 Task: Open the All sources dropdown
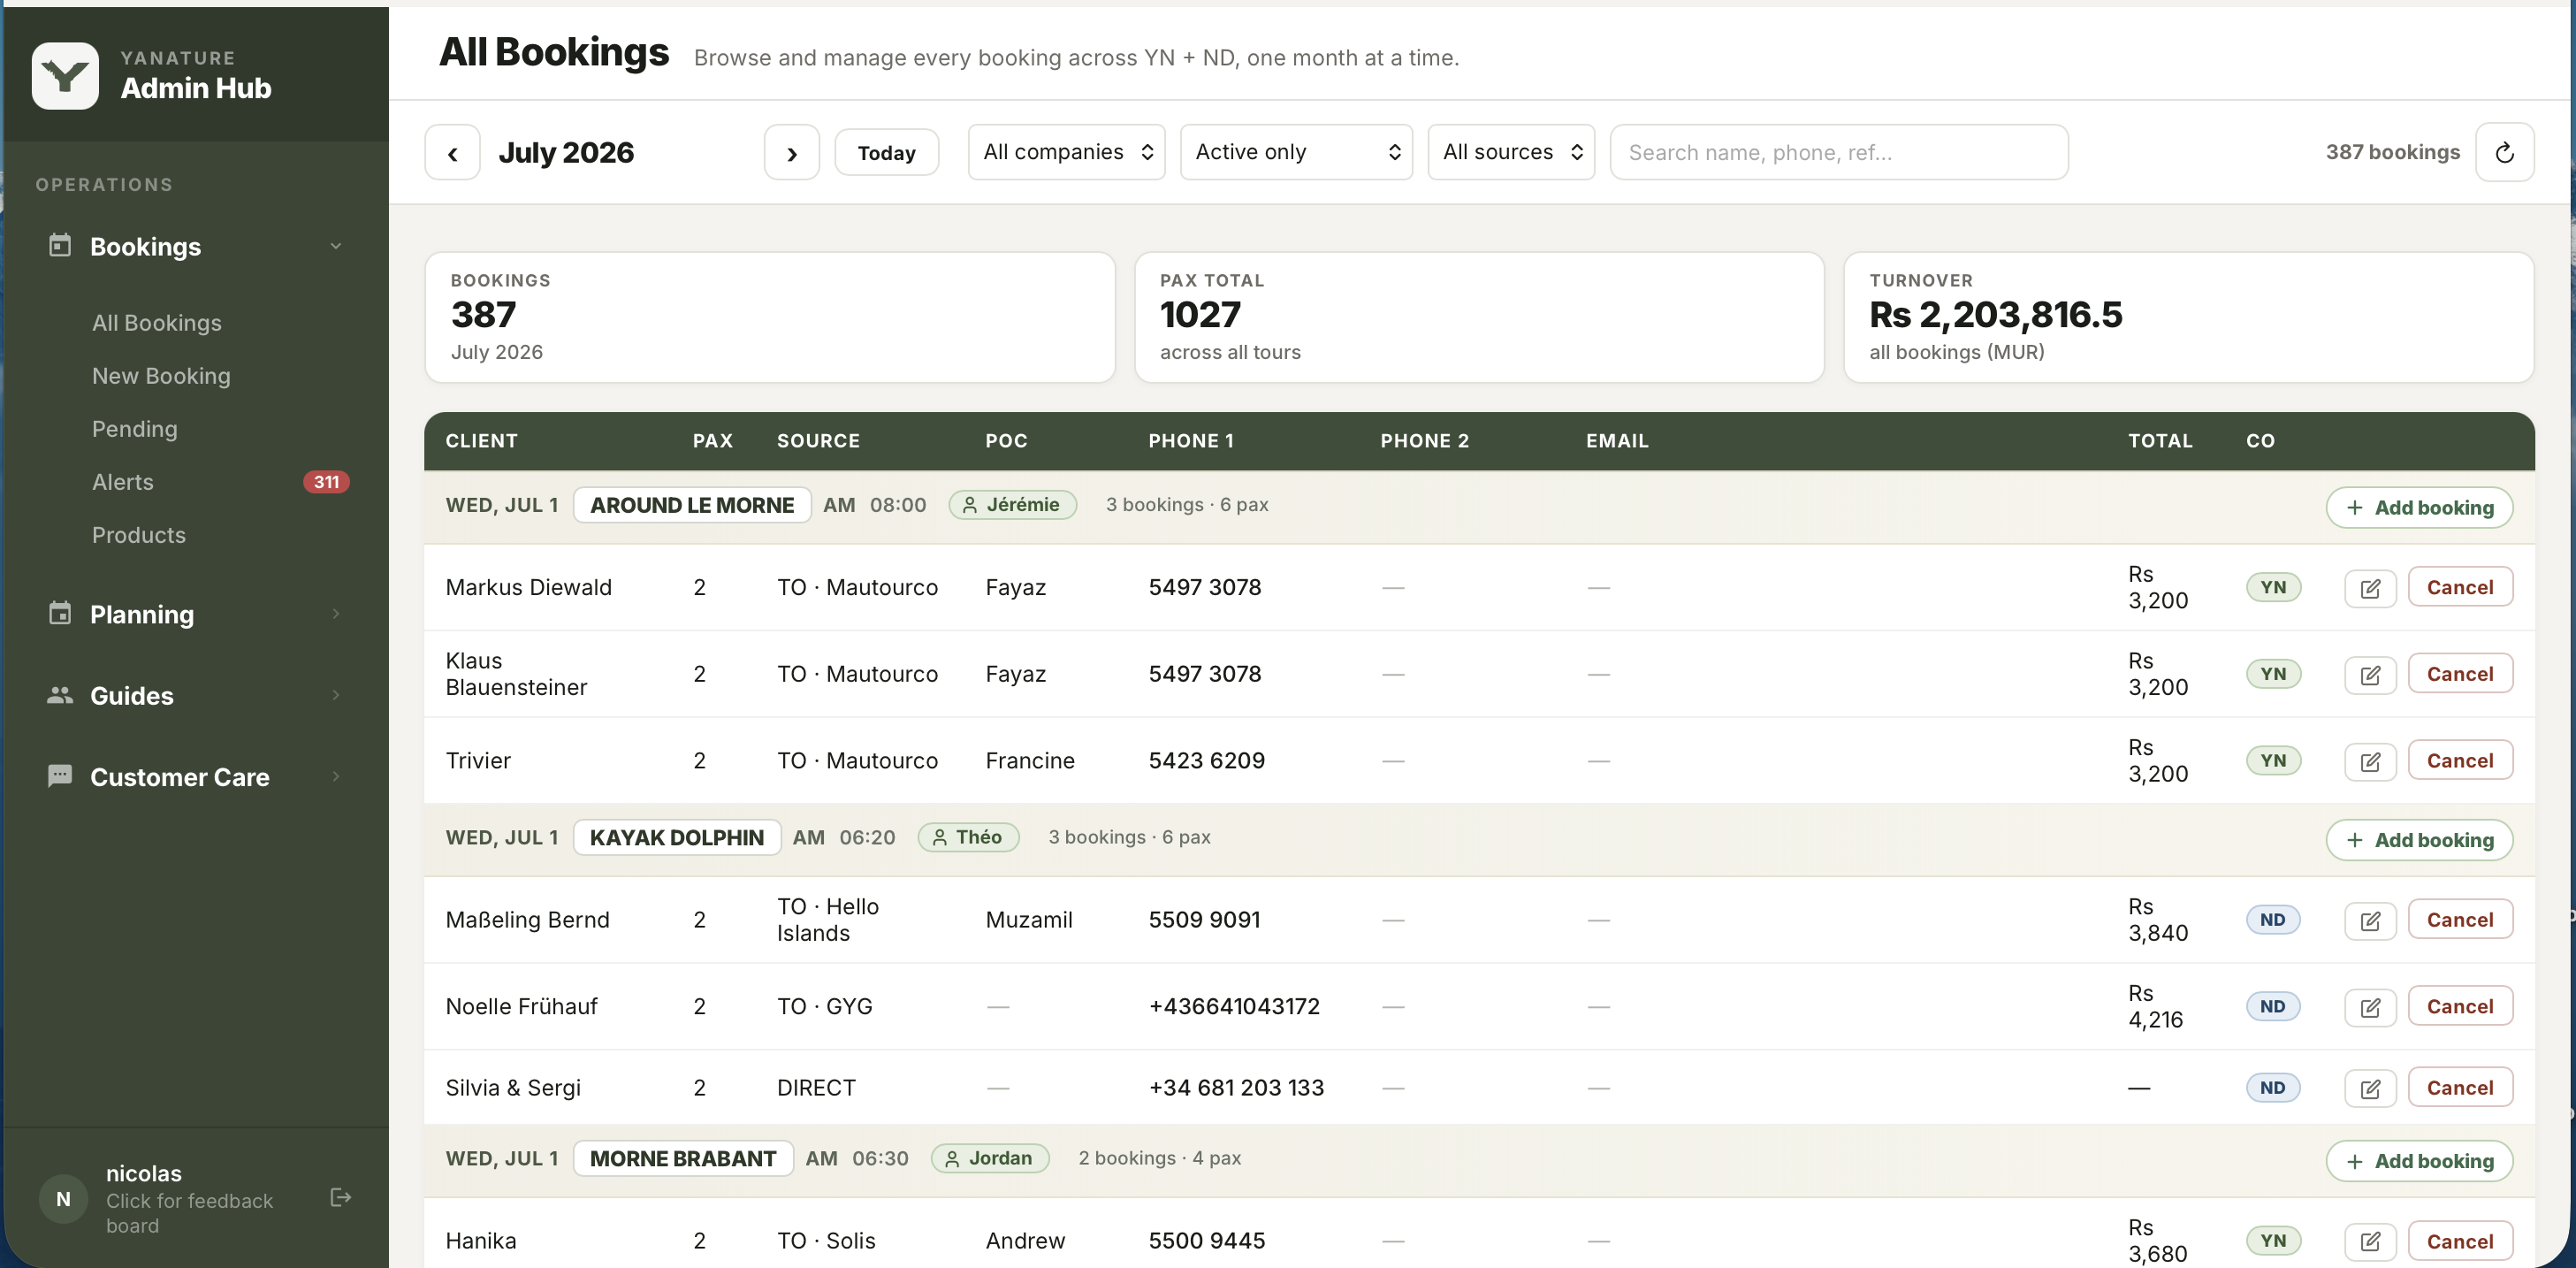pyautogui.click(x=1511, y=152)
